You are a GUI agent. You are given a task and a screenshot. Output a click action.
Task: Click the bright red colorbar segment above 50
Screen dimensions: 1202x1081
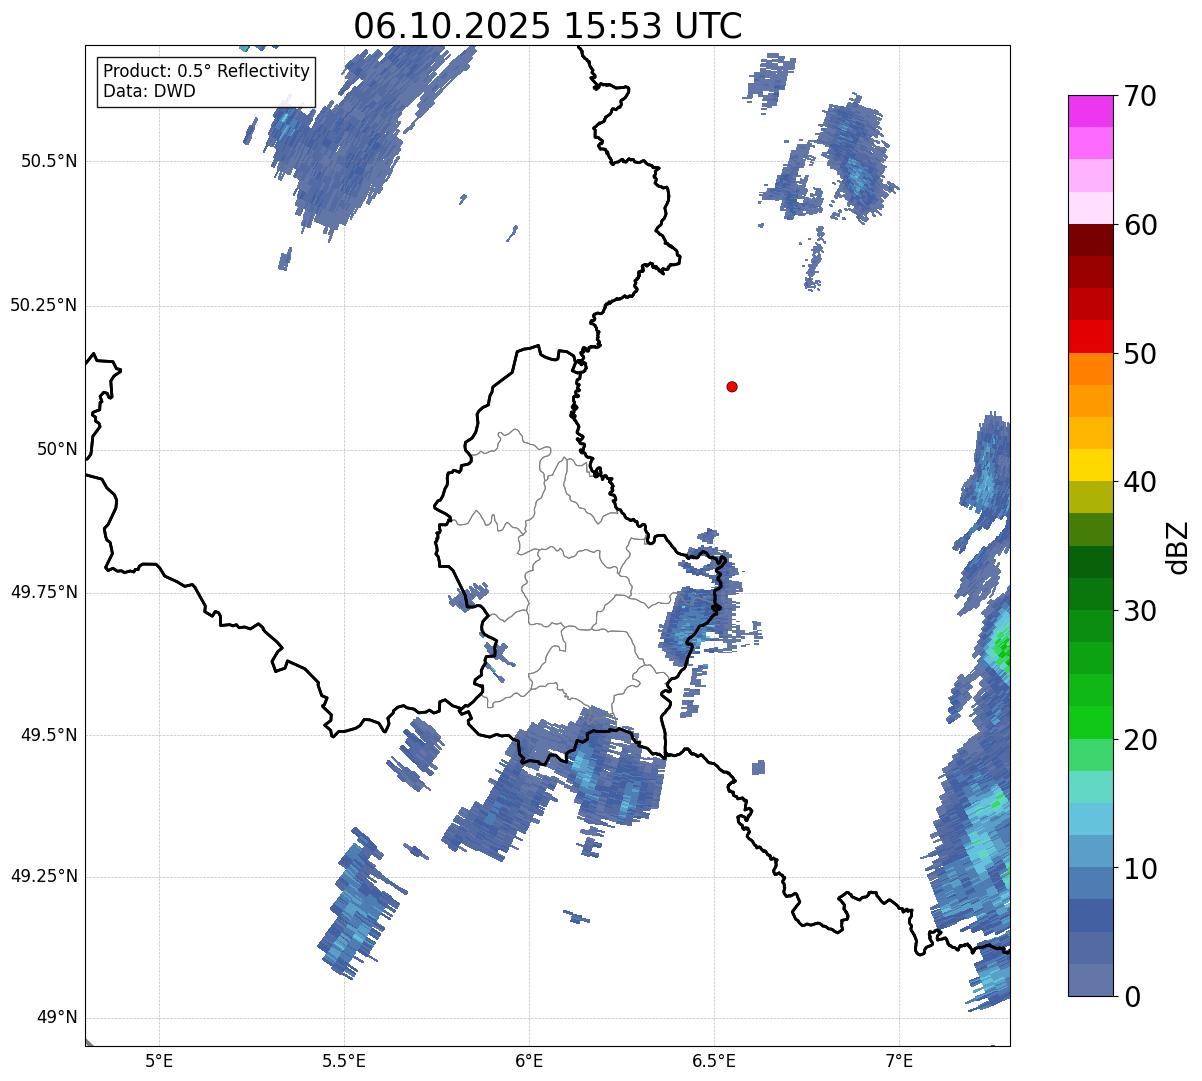pos(1090,336)
